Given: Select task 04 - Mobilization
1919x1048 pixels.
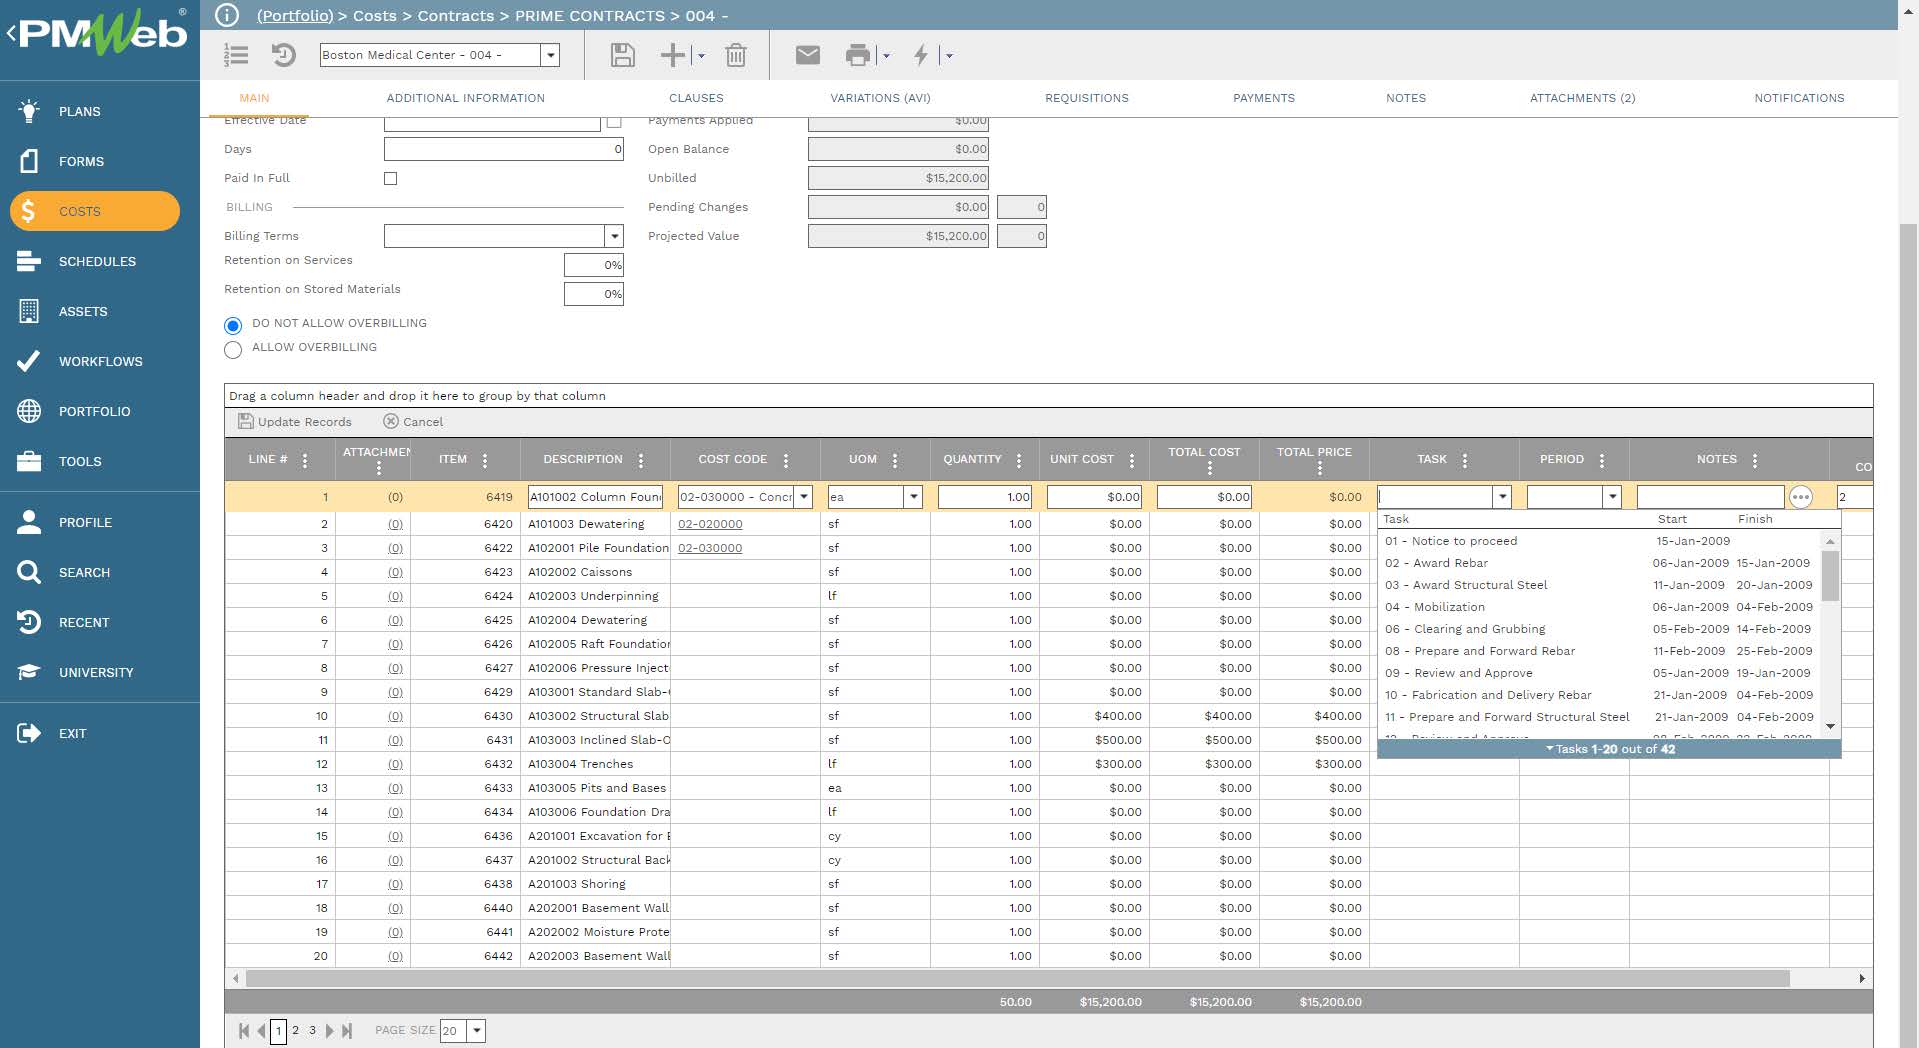Looking at the screenshot, I should point(1598,607).
